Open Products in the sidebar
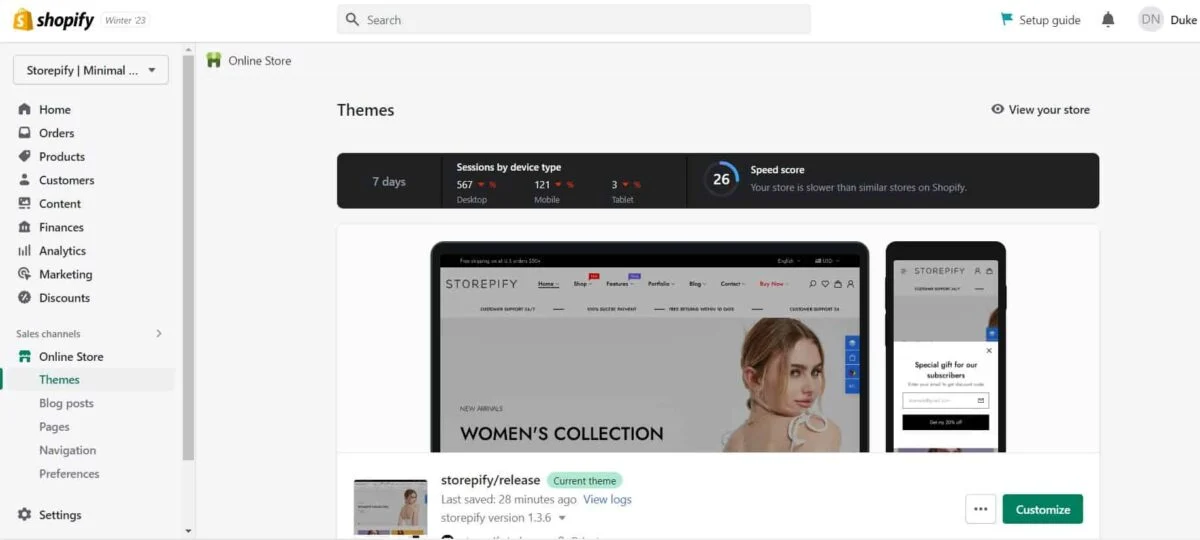Screen dimensions: 1200x540 point(61,157)
